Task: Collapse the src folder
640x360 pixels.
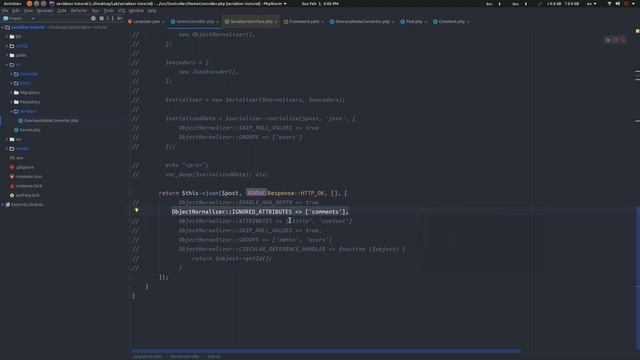Action: pyautogui.click(x=7, y=64)
